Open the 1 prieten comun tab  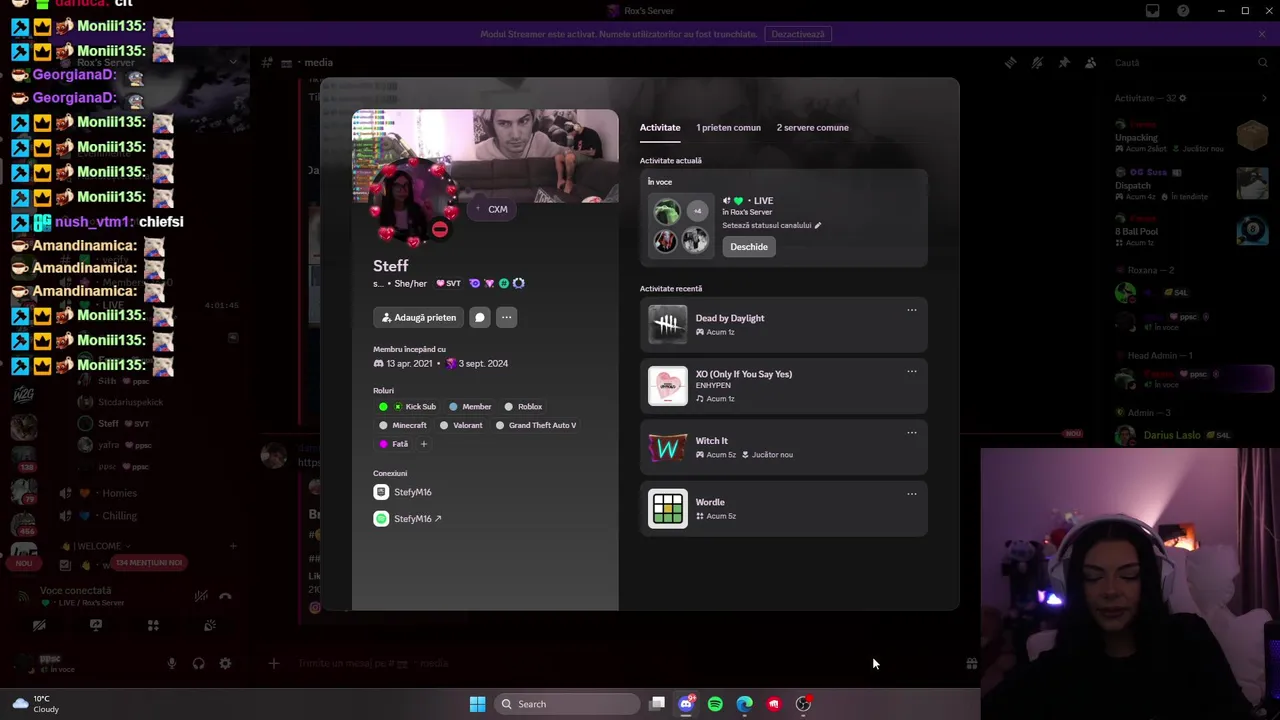728,127
